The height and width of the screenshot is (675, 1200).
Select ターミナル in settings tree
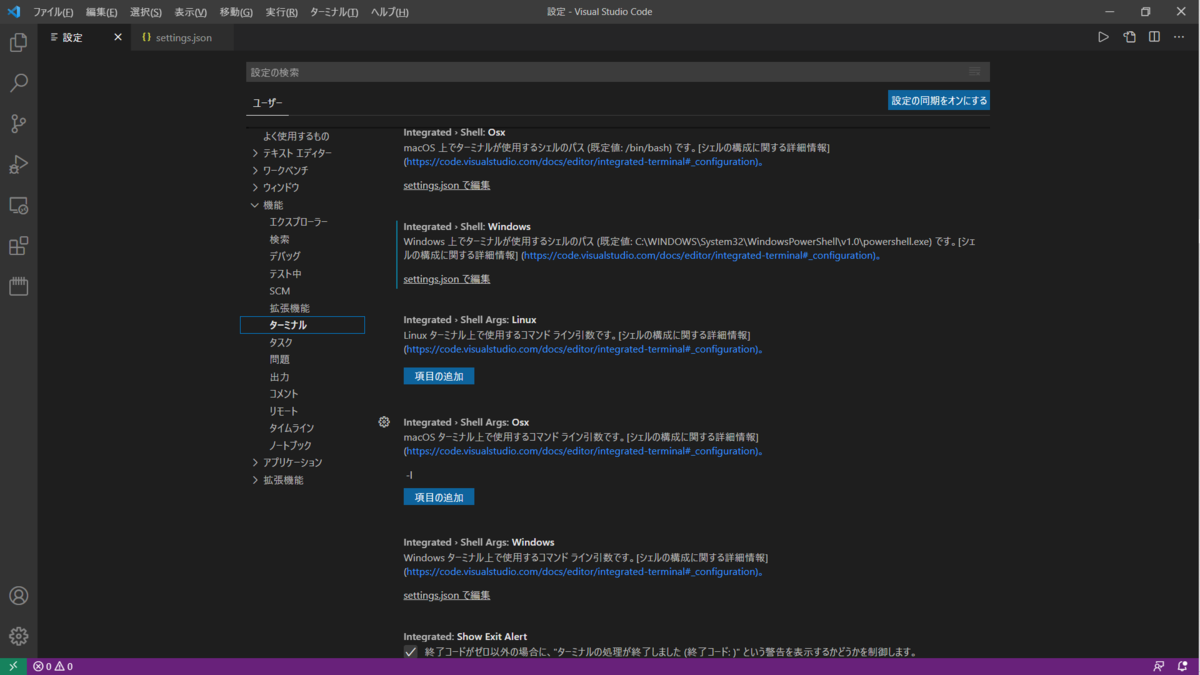click(x=302, y=325)
